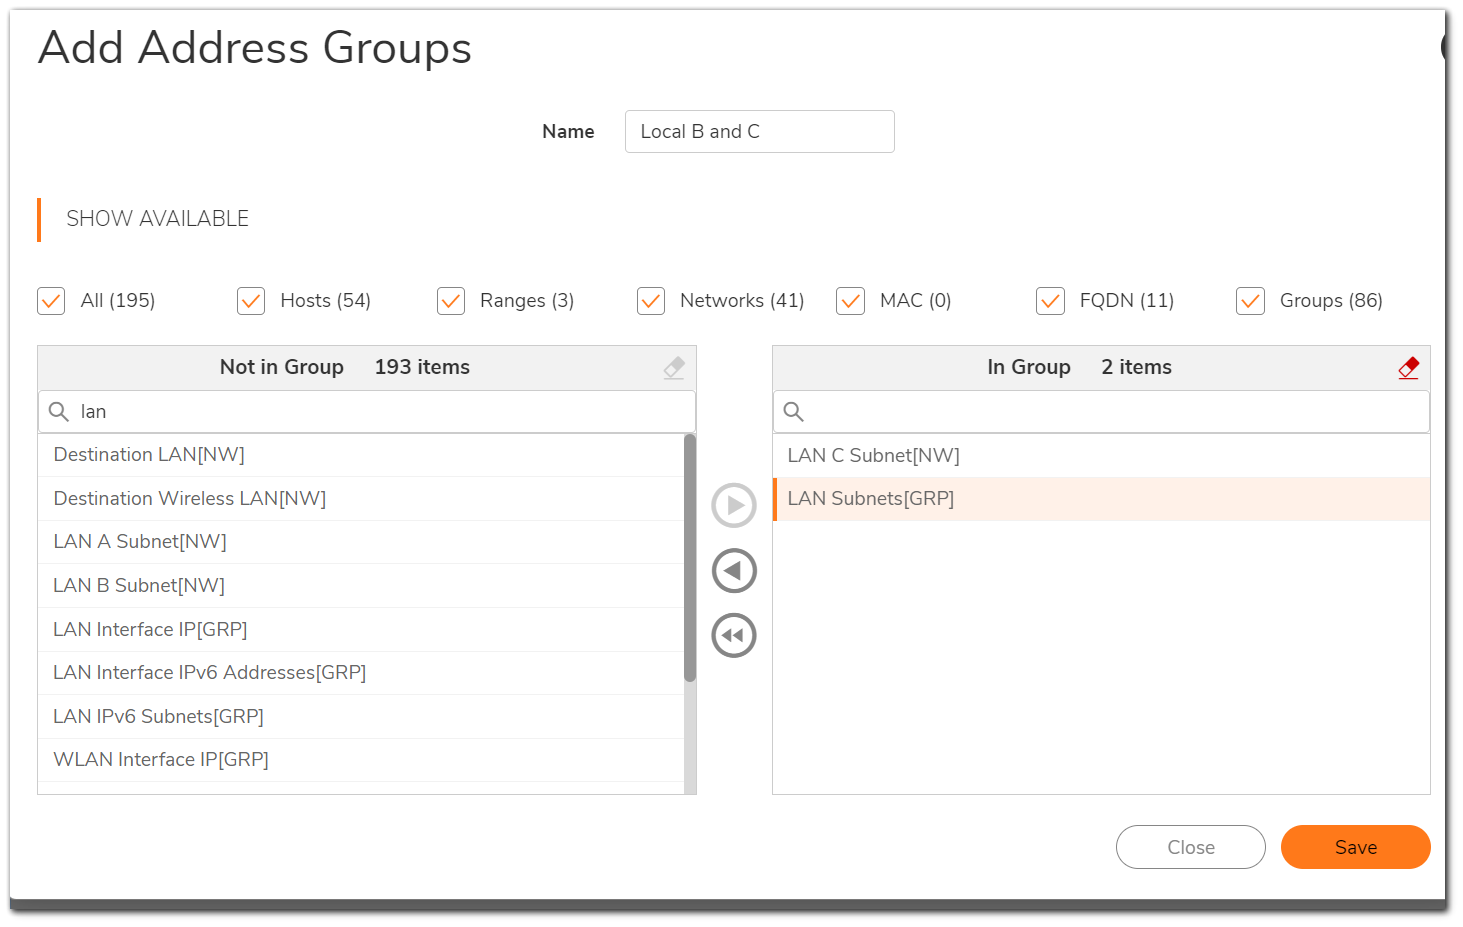Viewport: 1463px width, 927px height.
Task: Click the Not in Group search field
Action: pos(367,412)
